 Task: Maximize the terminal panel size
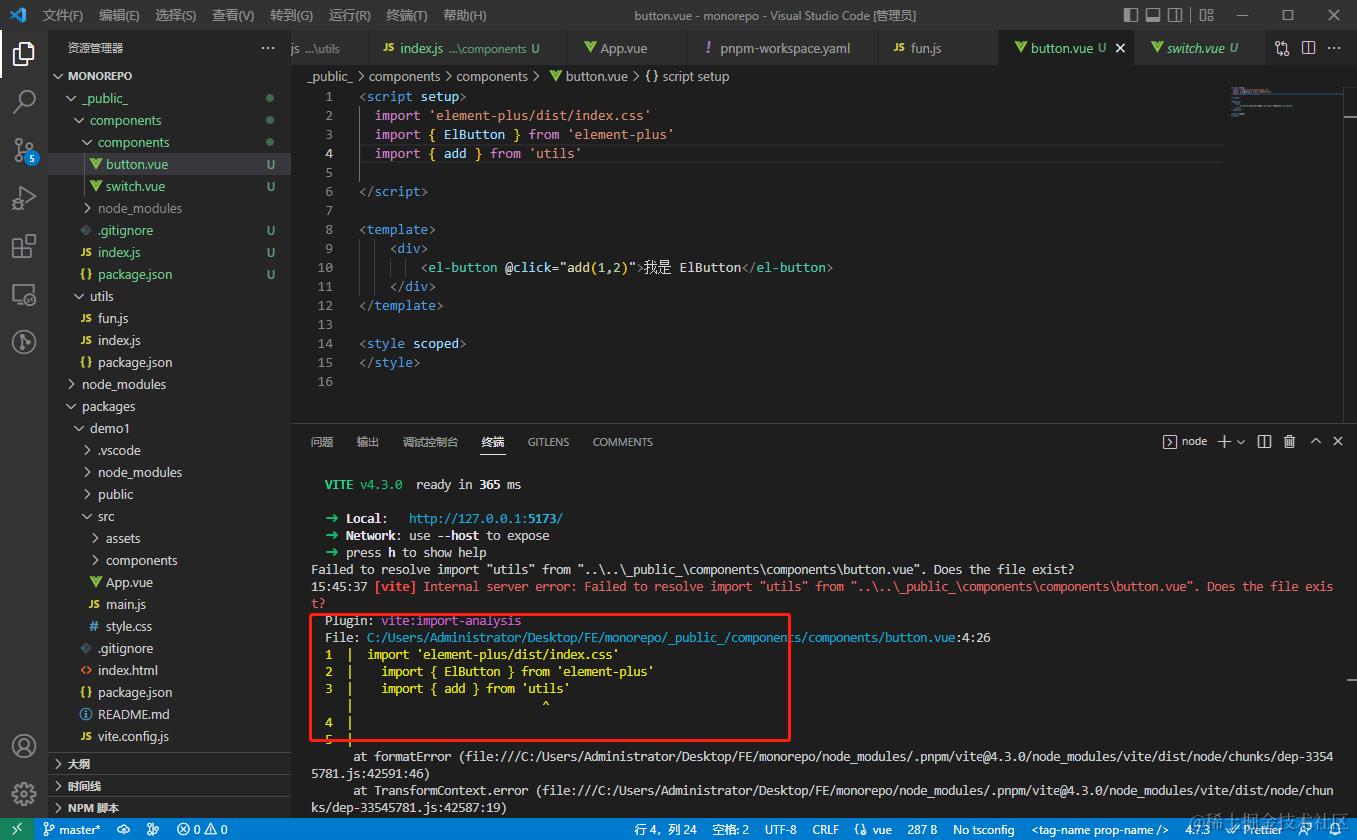click(x=1315, y=442)
